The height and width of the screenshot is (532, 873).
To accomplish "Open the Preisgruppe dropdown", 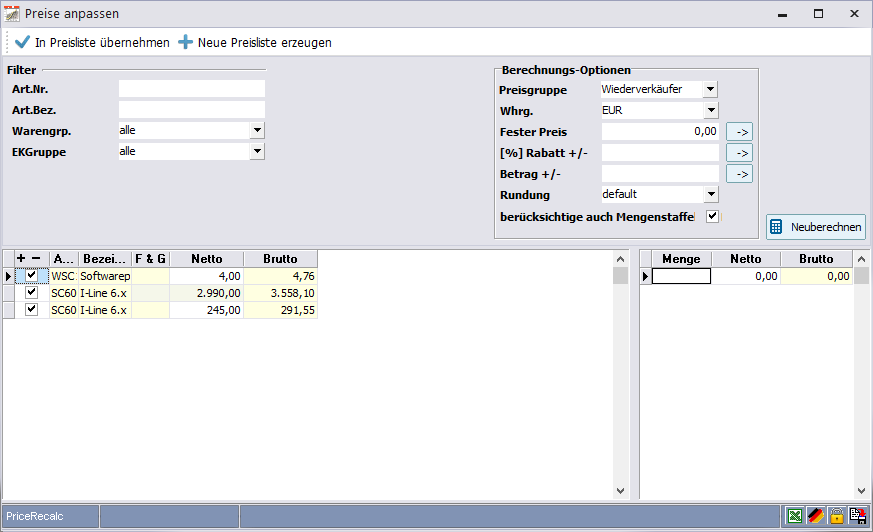I will (x=710, y=89).
